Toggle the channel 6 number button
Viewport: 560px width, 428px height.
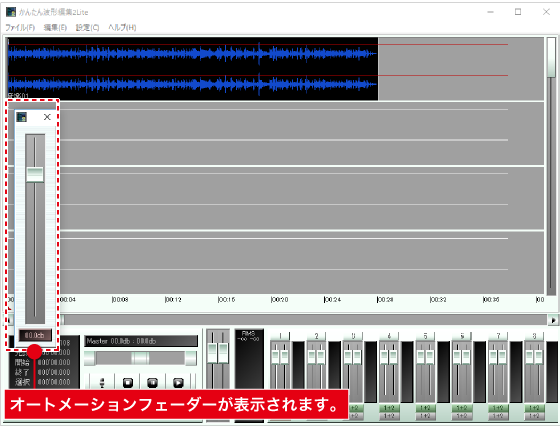[x=462, y=336]
